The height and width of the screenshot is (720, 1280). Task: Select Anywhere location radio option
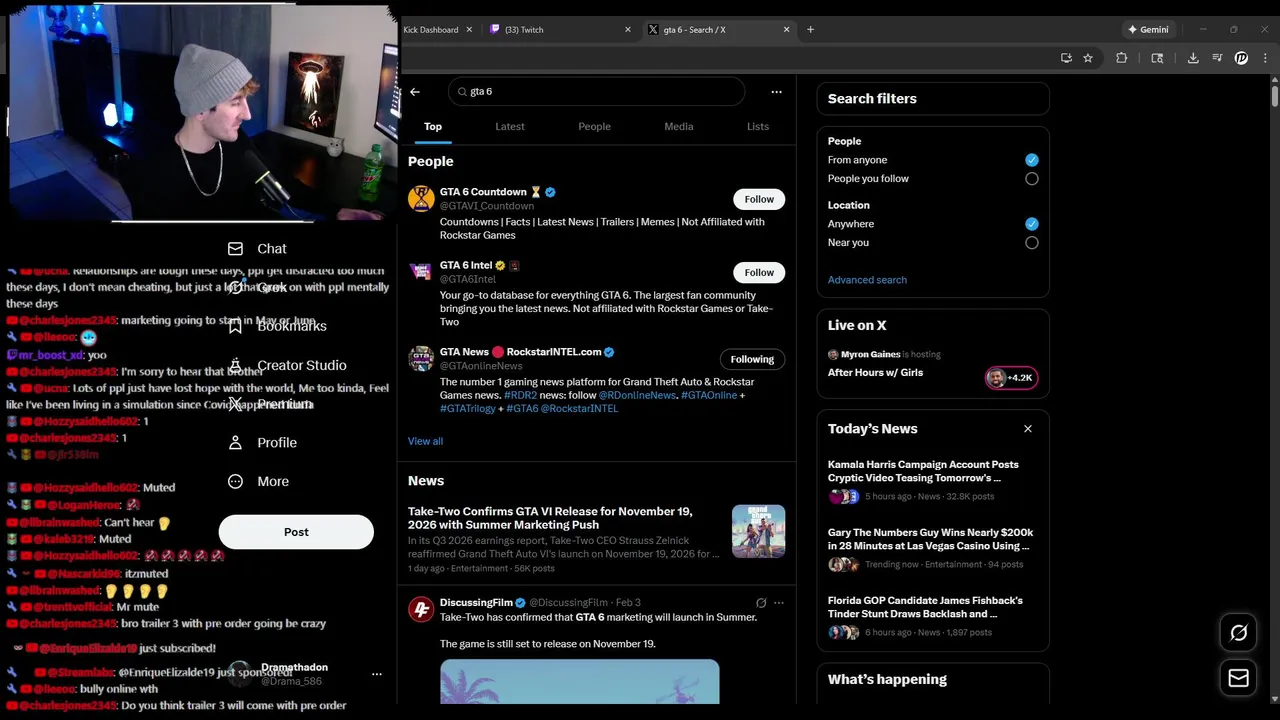coord(1031,224)
